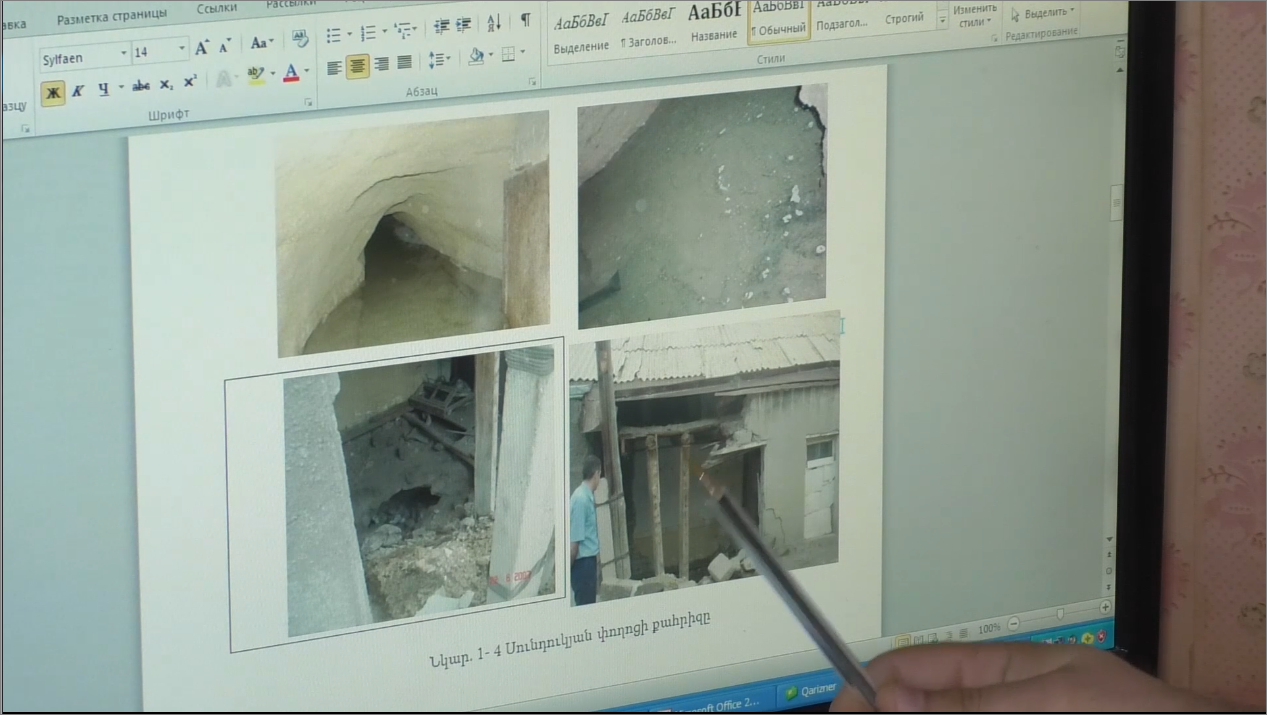Viewport: 1267px width, 715px height.
Task: Apply the Название style
Action: 714,22
